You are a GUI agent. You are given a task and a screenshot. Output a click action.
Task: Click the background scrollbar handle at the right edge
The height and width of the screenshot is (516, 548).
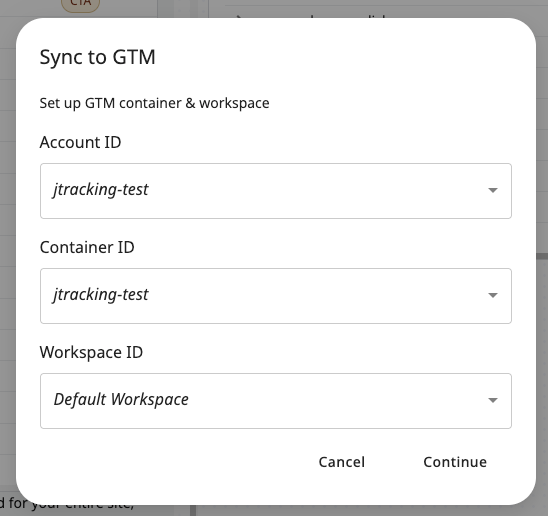click(x=542, y=256)
